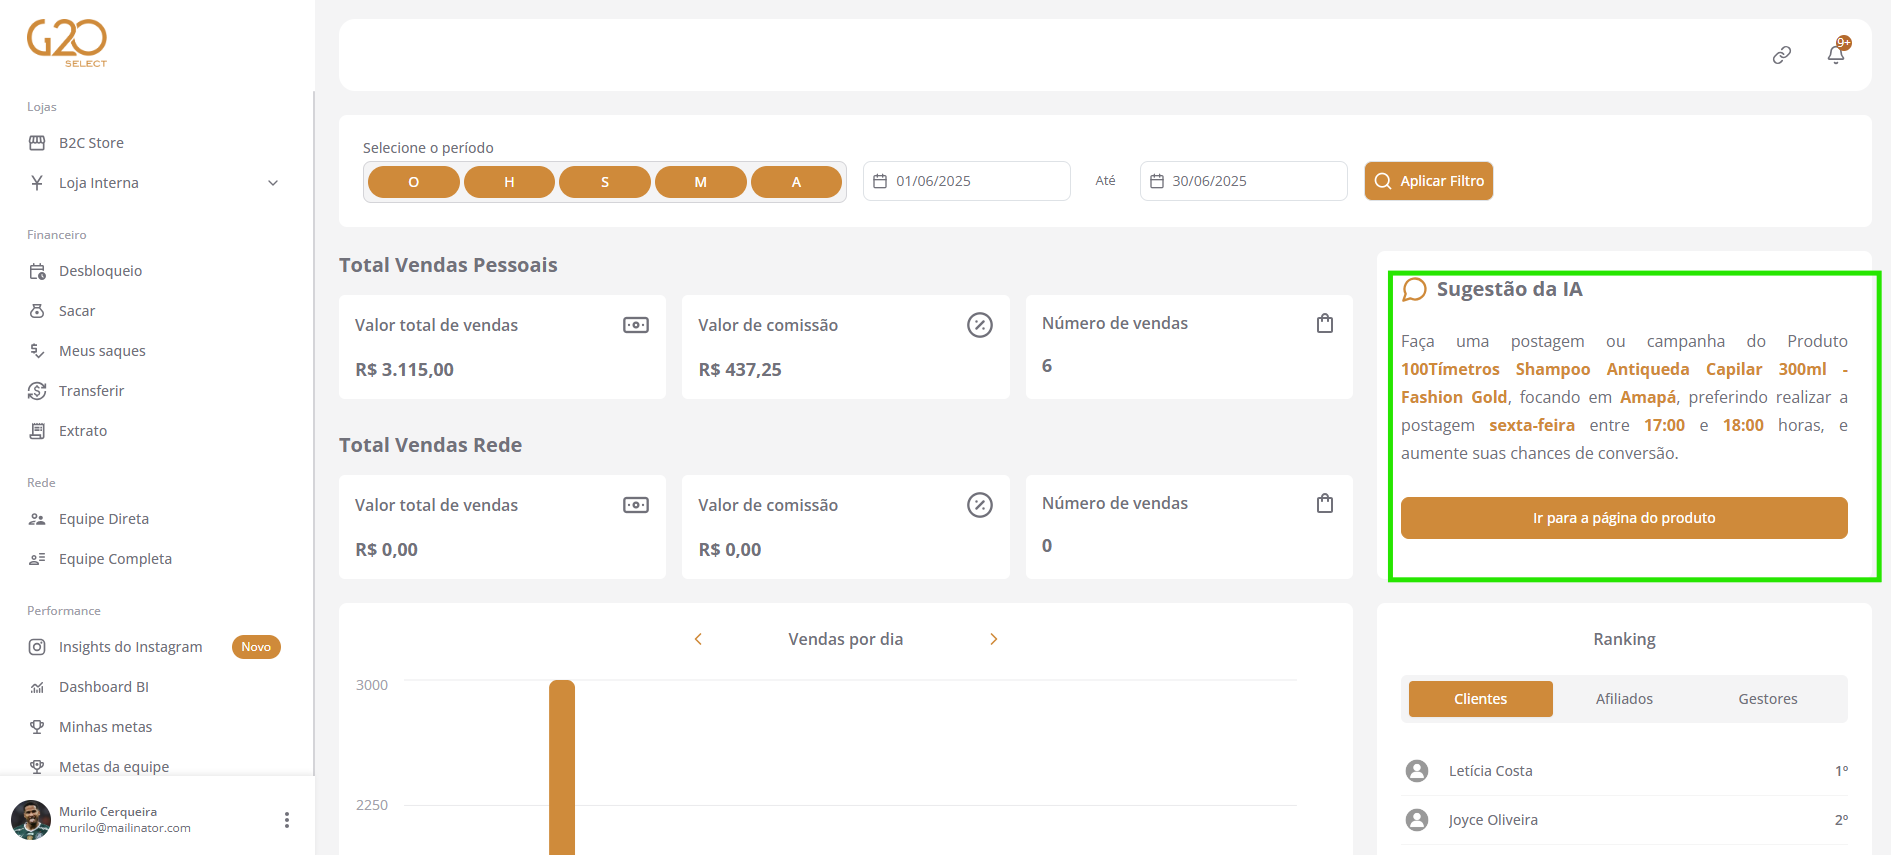The width and height of the screenshot is (1891, 855).
Task: Click the Joyce Oliveira ranking name
Action: tap(1493, 820)
